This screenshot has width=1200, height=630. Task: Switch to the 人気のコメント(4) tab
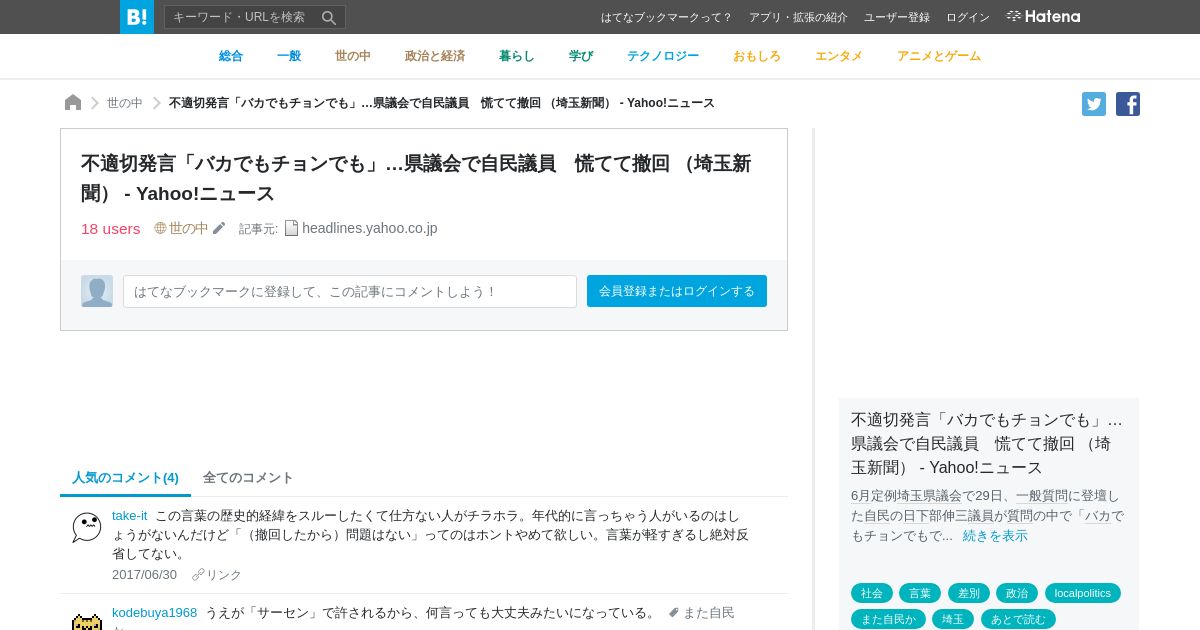click(125, 478)
